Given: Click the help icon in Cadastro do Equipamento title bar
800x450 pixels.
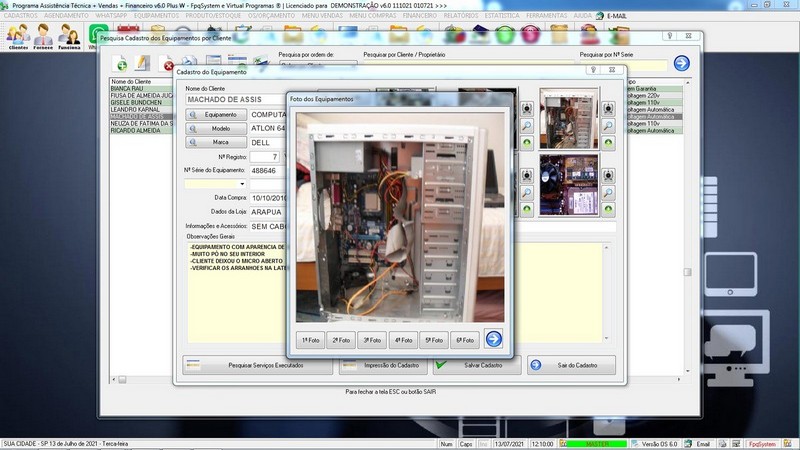Looking at the screenshot, I should [593, 69].
